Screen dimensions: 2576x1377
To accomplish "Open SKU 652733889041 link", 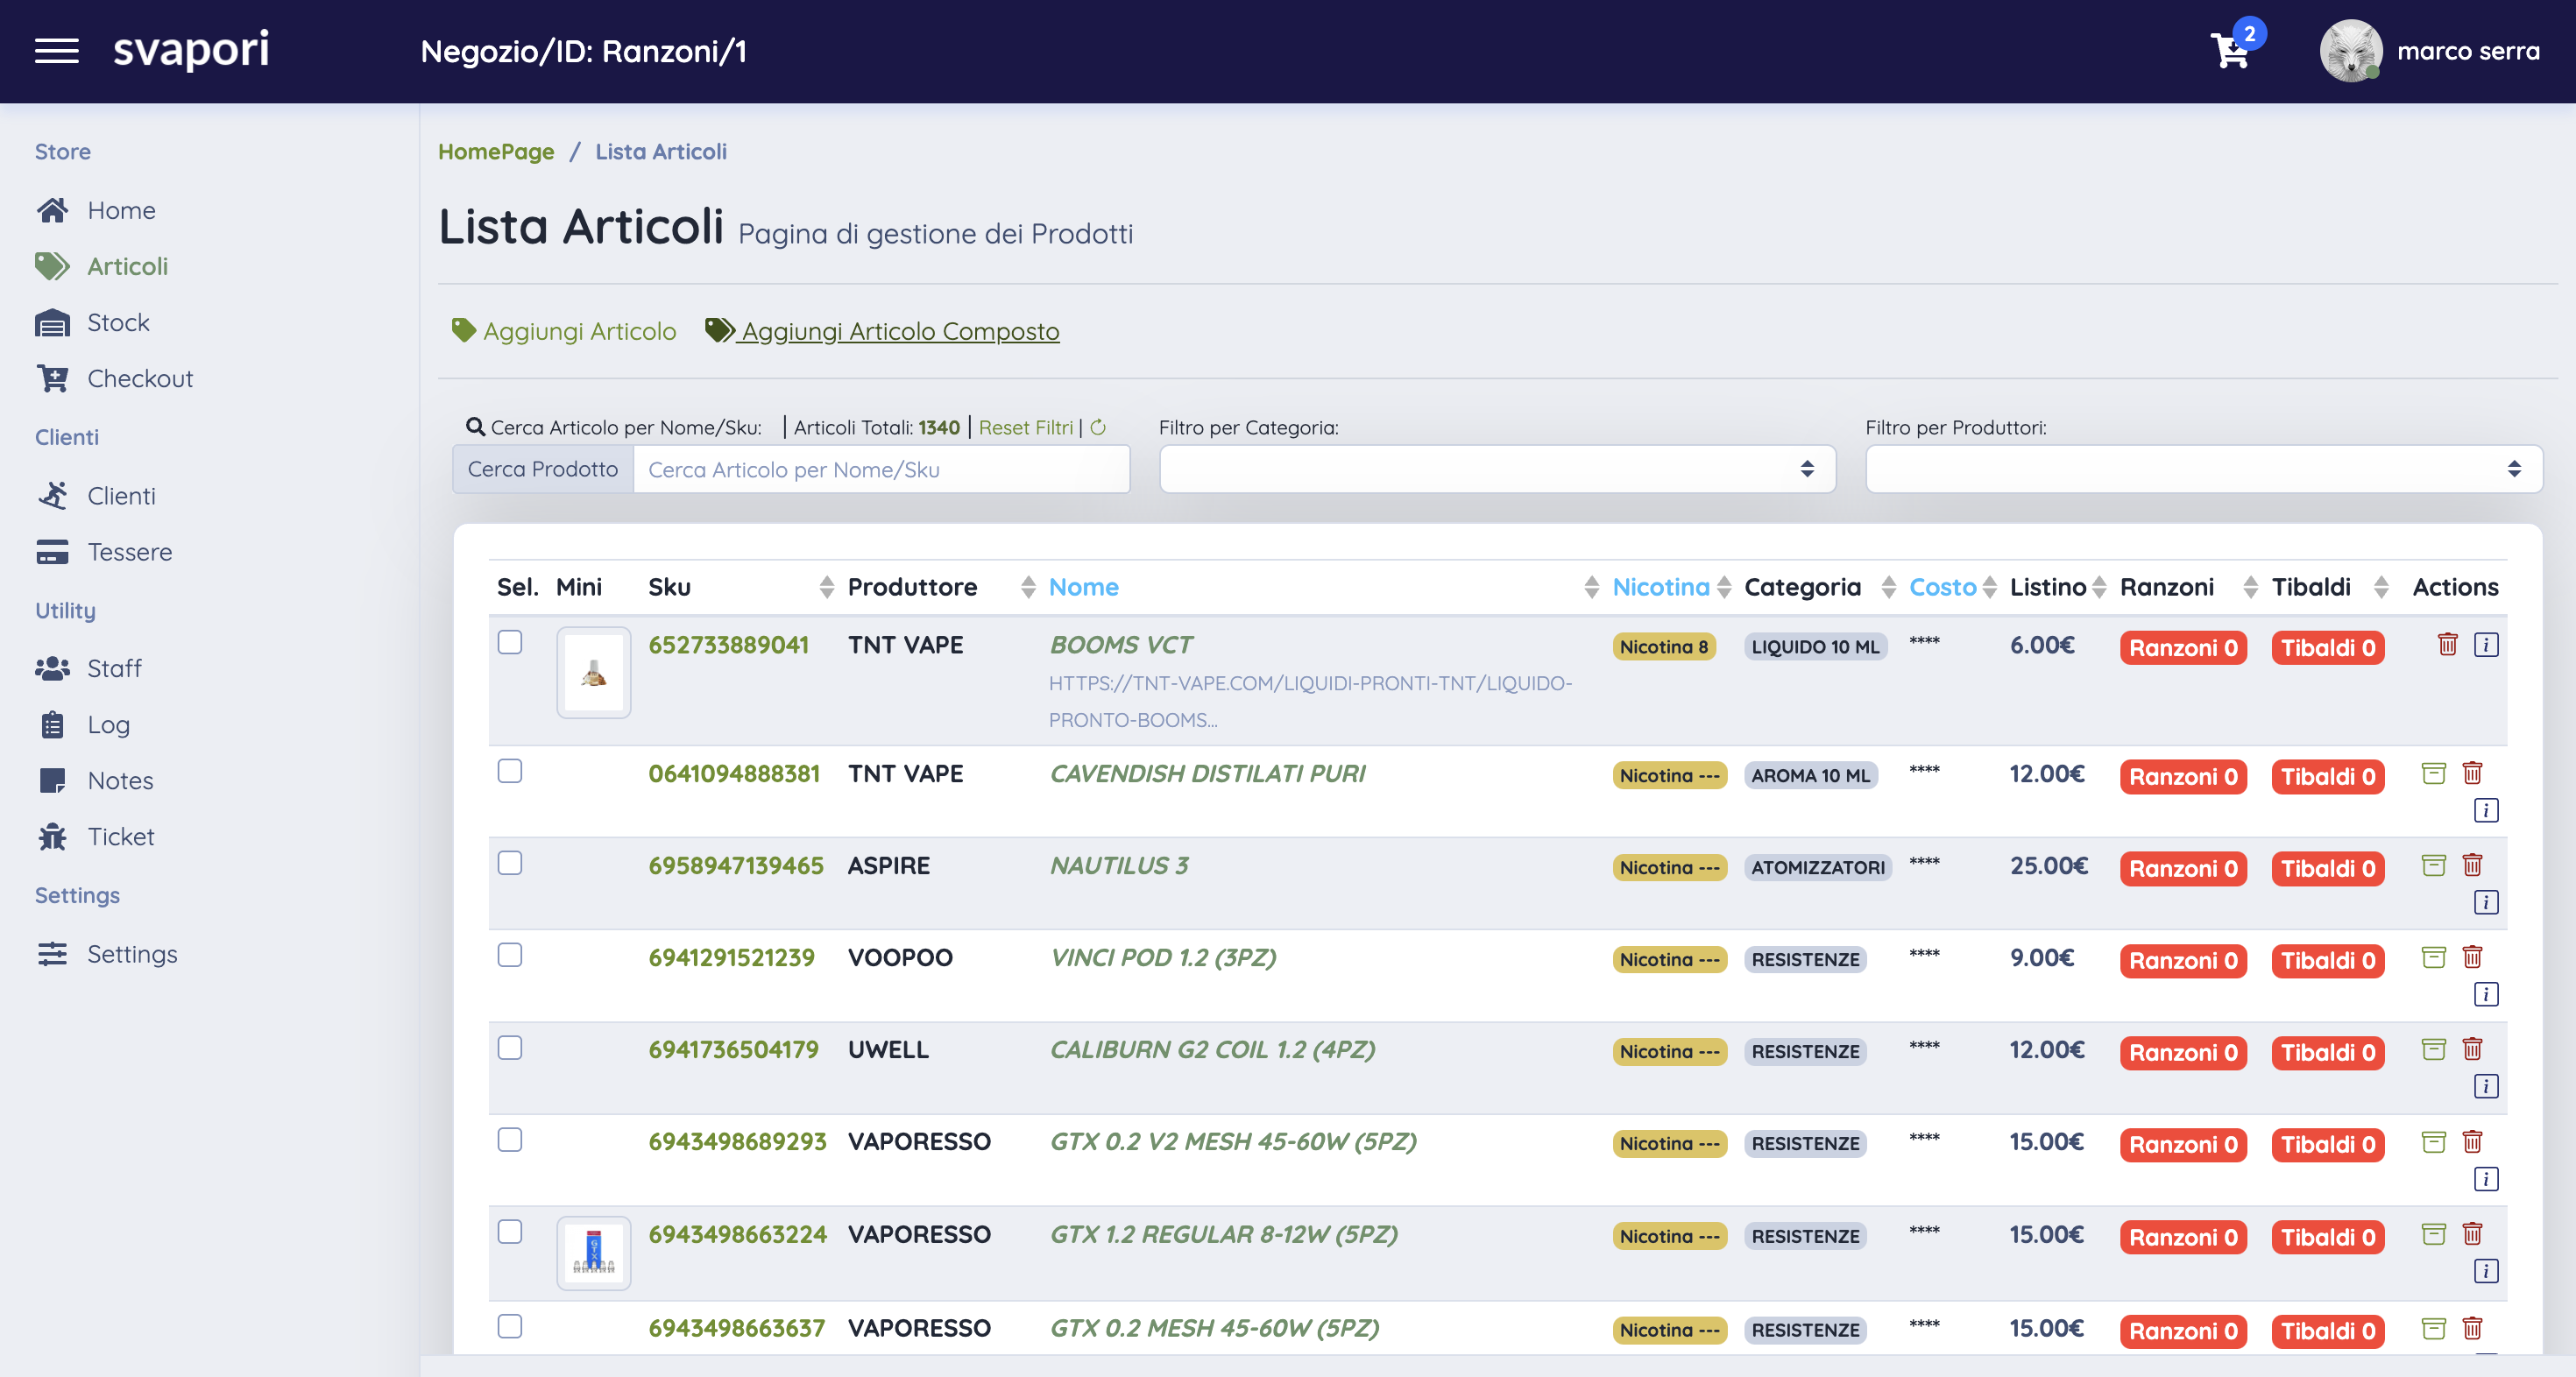I will [x=728, y=645].
